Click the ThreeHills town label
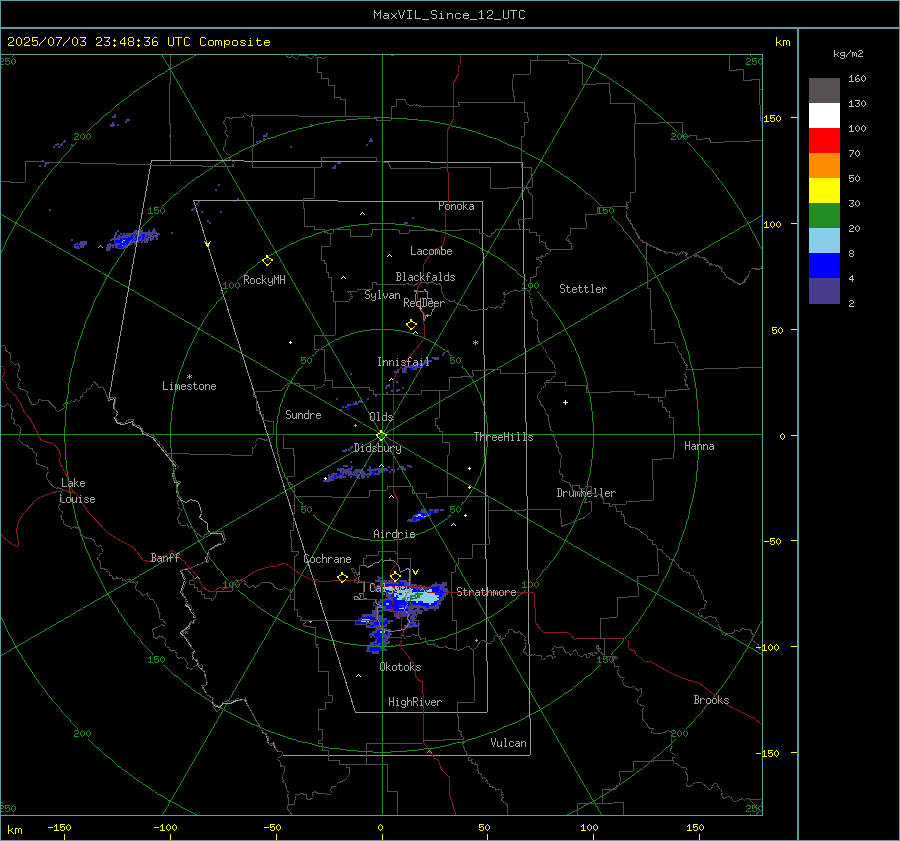Viewport: 900px width, 841px height. 503,437
